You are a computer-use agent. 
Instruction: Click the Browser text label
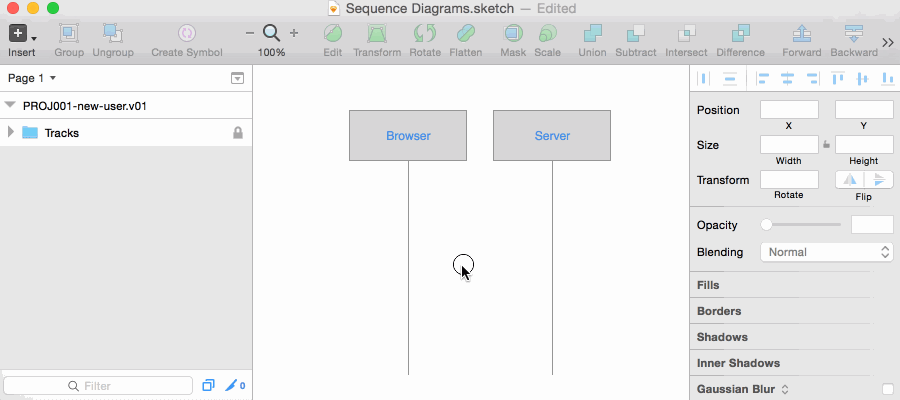click(408, 136)
